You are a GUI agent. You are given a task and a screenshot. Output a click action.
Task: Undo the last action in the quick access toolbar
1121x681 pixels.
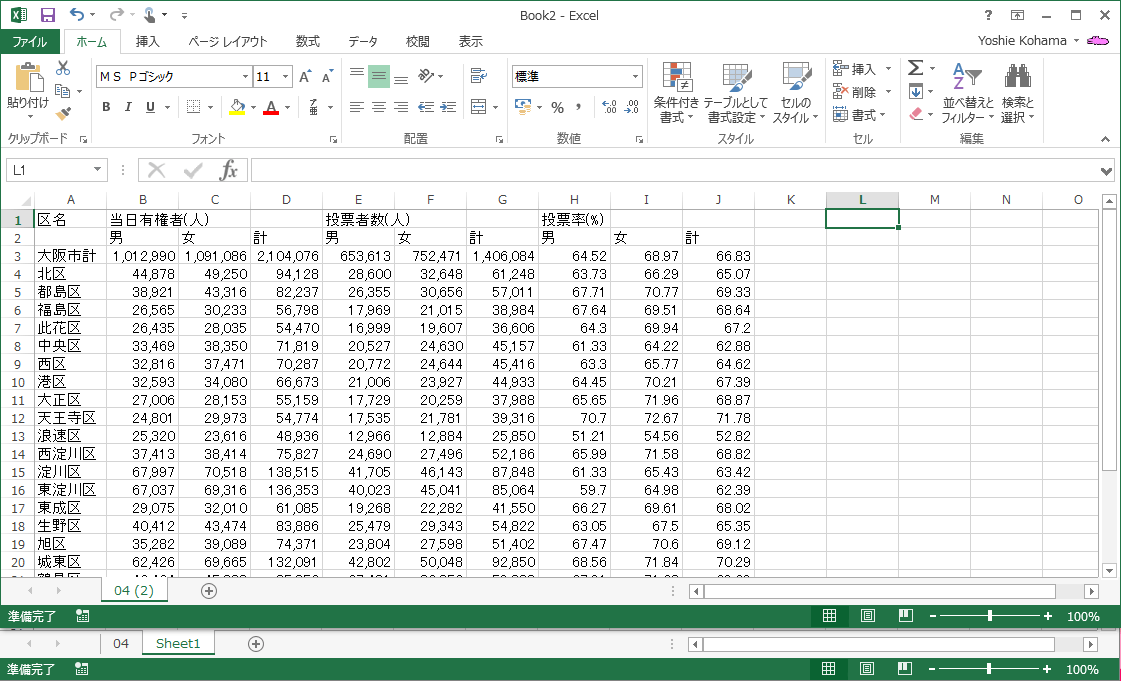[76, 15]
